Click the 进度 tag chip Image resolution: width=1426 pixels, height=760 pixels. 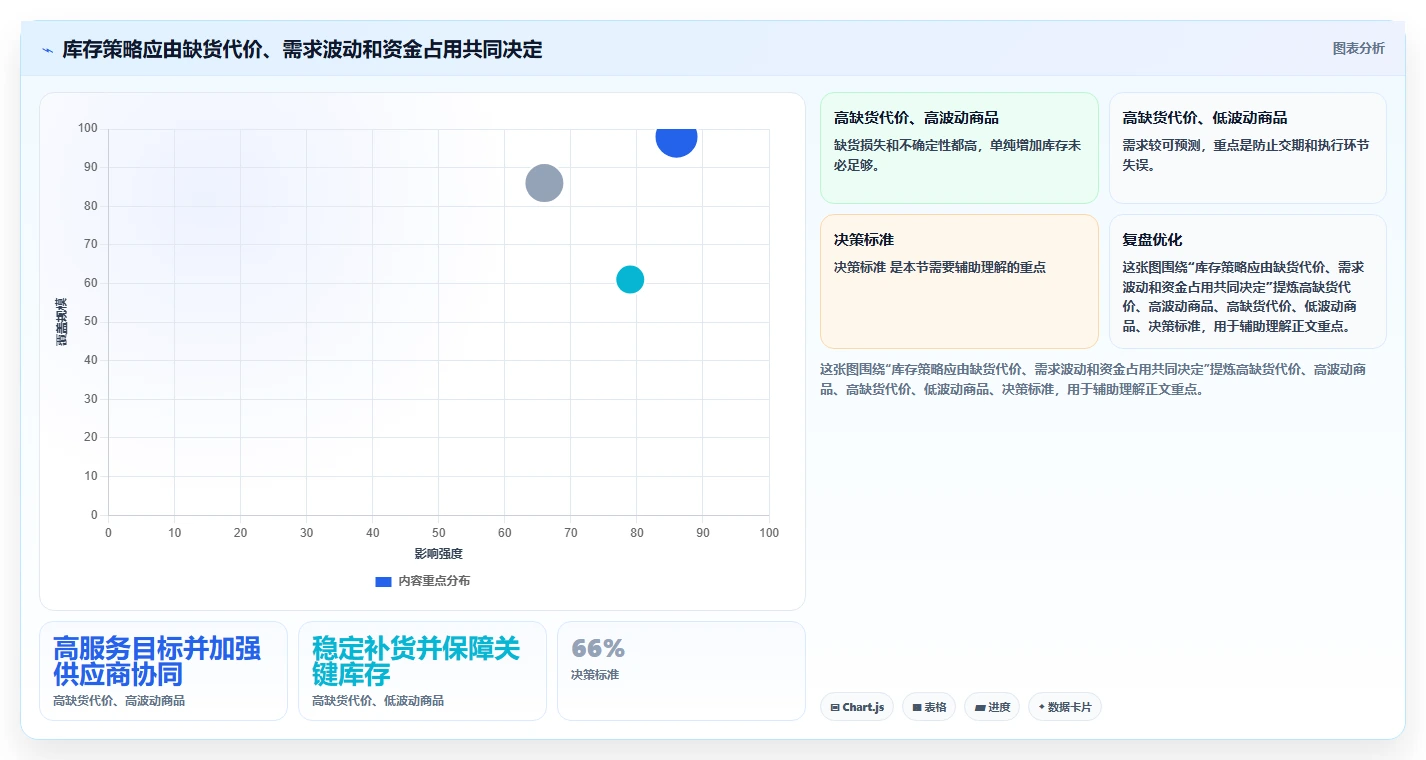pyautogui.click(x=992, y=707)
